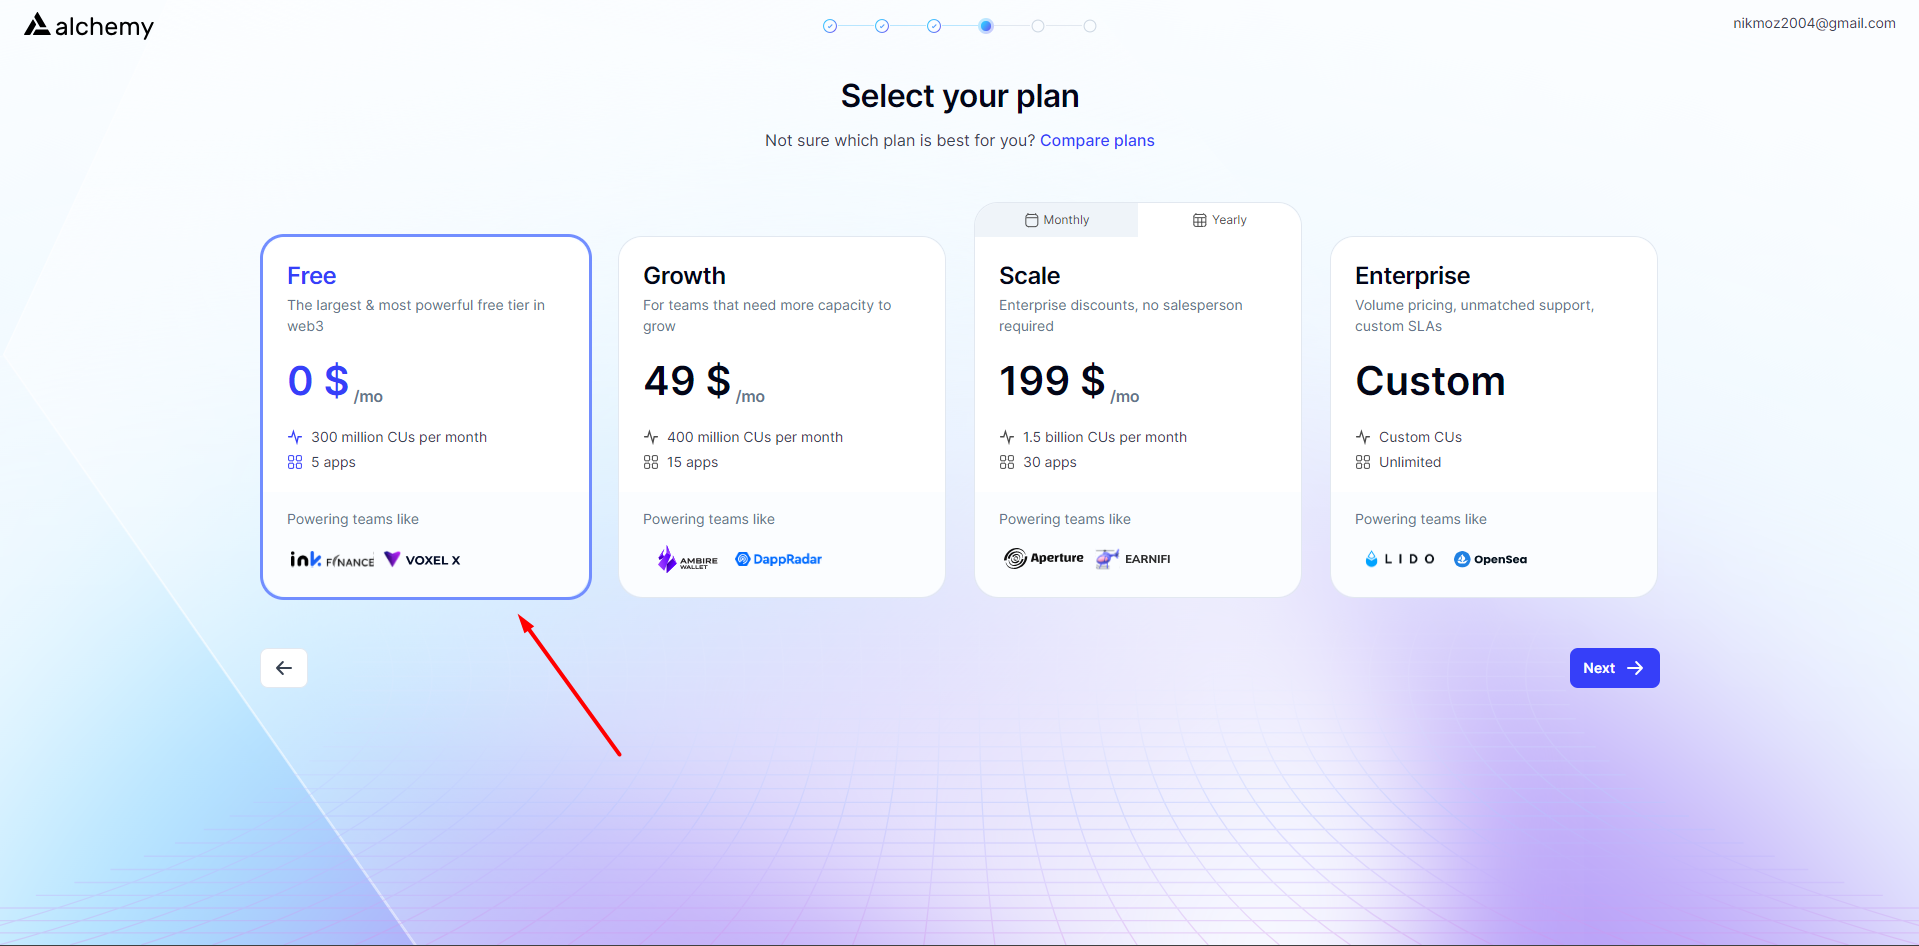Select the Growth plan card
The height and width of the screenshot is (946, 1919).
click(x=782, y=417)
